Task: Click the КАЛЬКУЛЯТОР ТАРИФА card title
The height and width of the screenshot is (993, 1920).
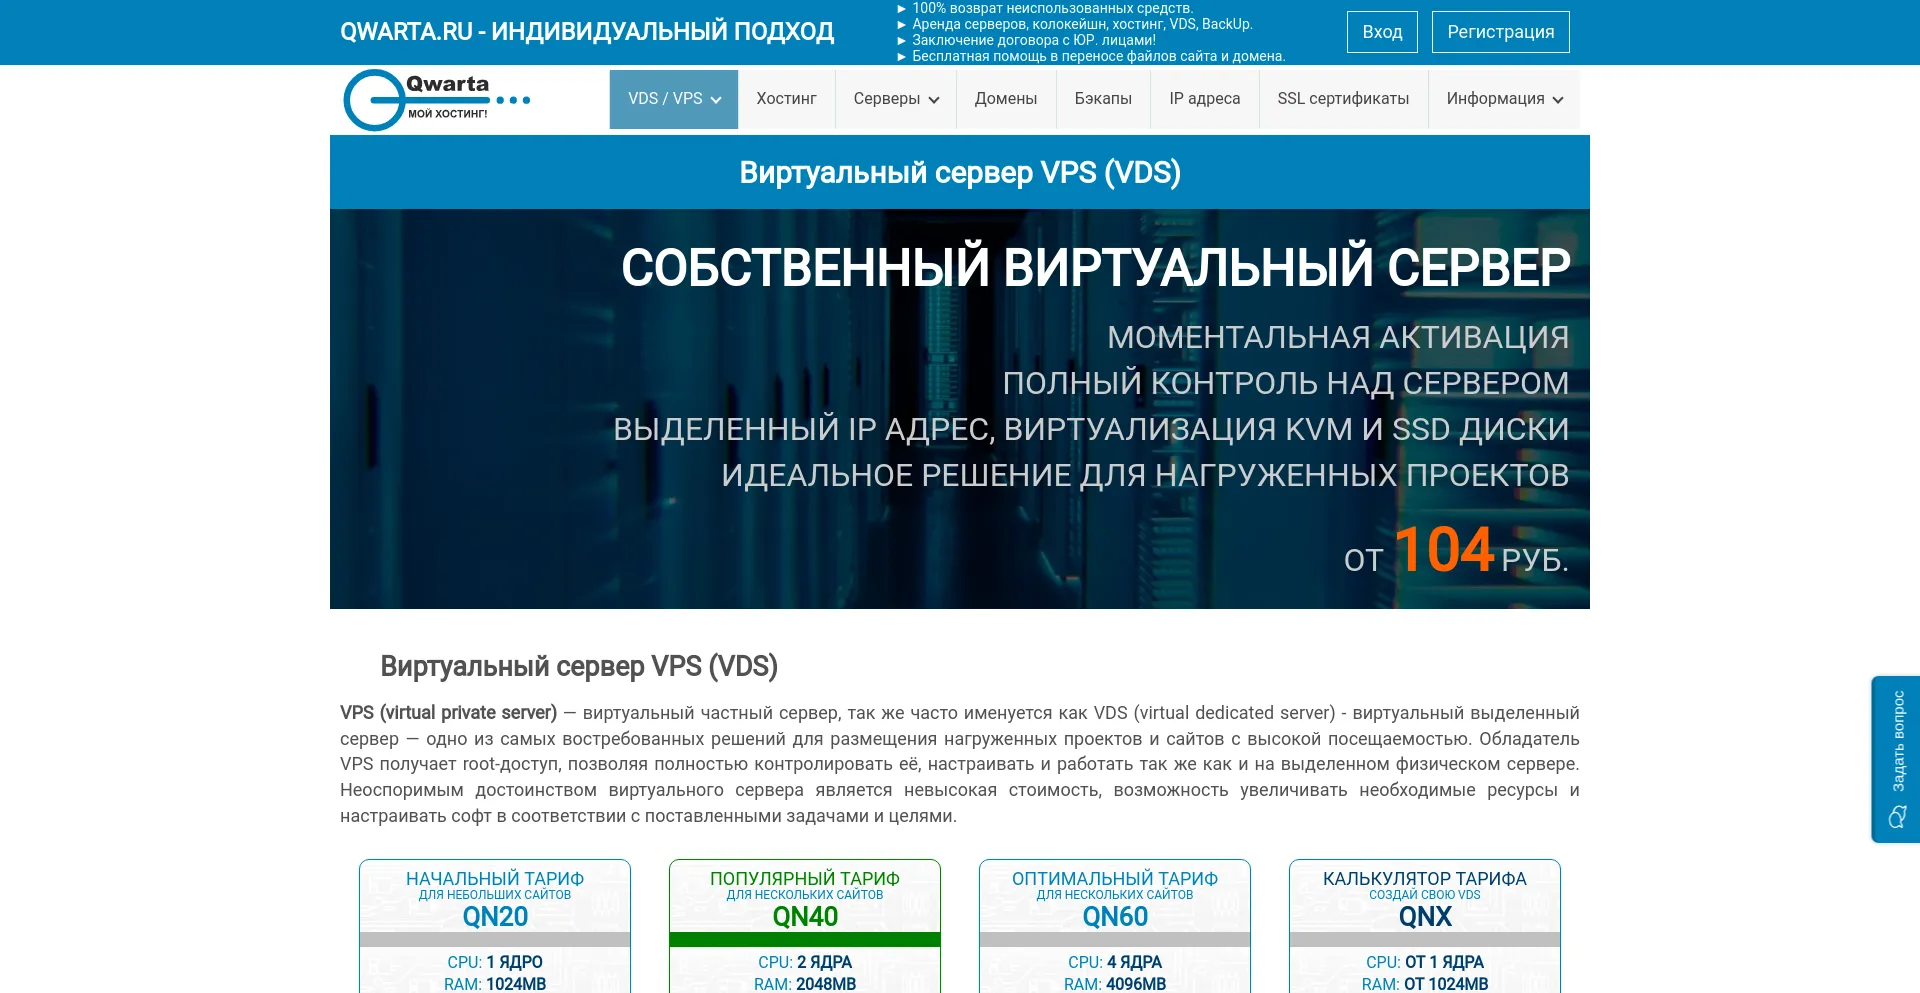Action: point(1425,878)
